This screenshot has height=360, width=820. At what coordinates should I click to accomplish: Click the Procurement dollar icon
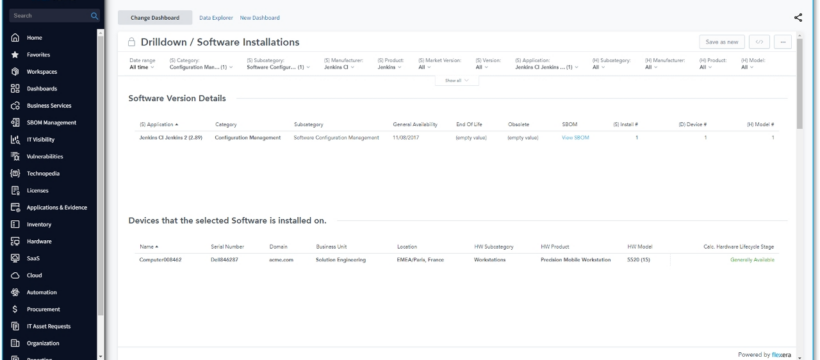click(x=15, y=309)
